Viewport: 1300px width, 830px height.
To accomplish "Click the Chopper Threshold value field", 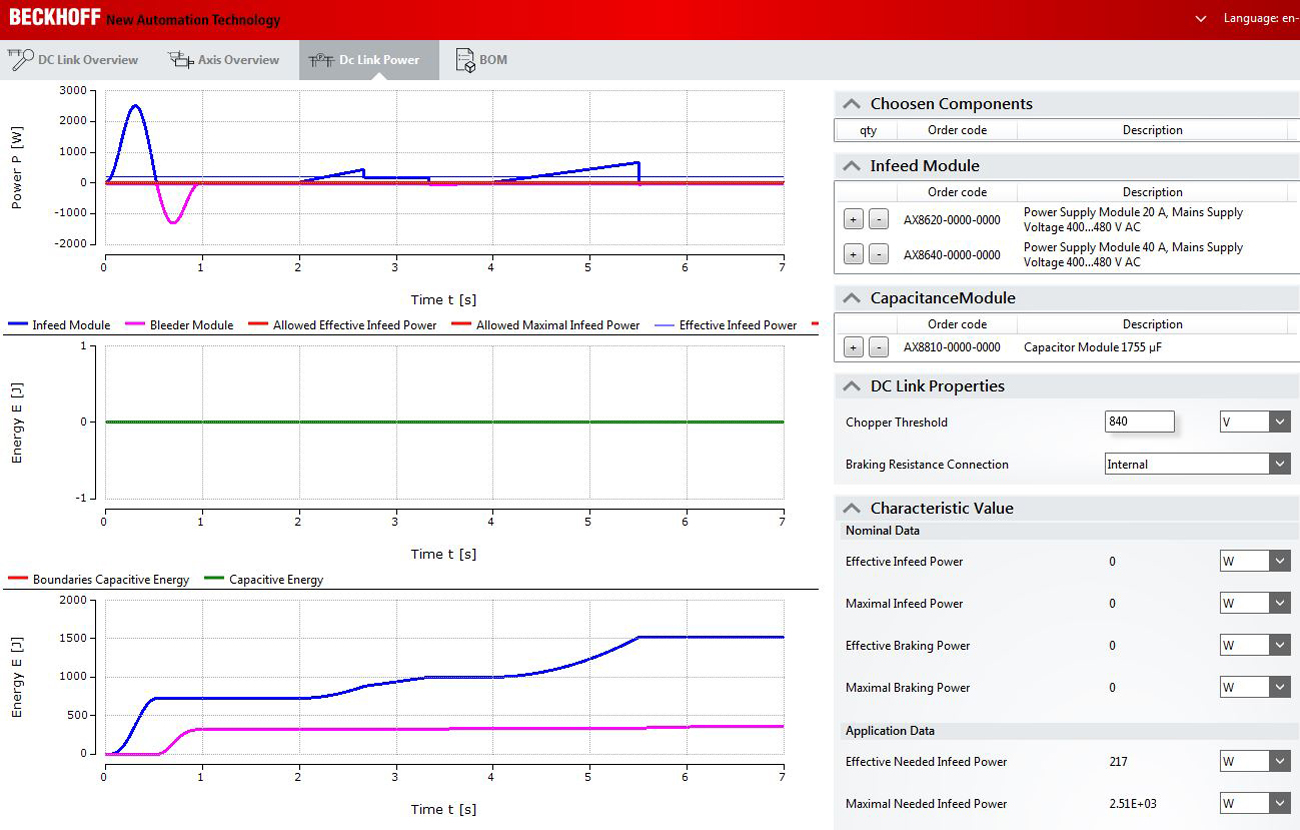I will tap(1140, 422).
